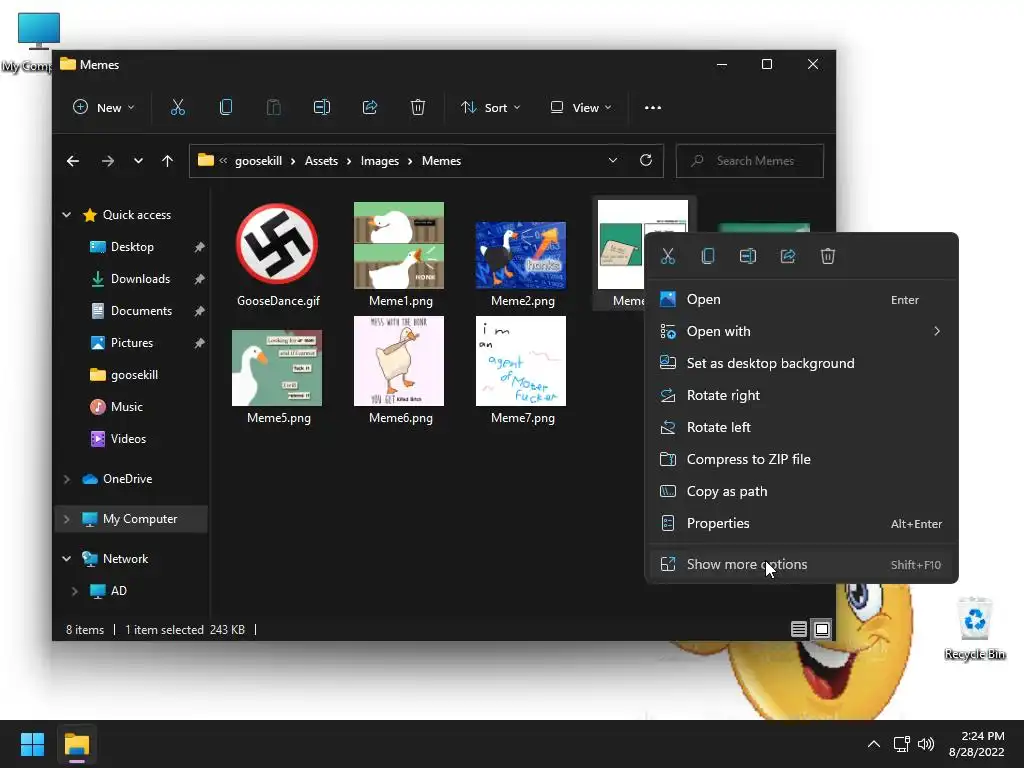Image resolution: width=1024 pixels, height=768 pixels.
Task: Select the Meme6.png thumbnail
Action: point(399,361)
